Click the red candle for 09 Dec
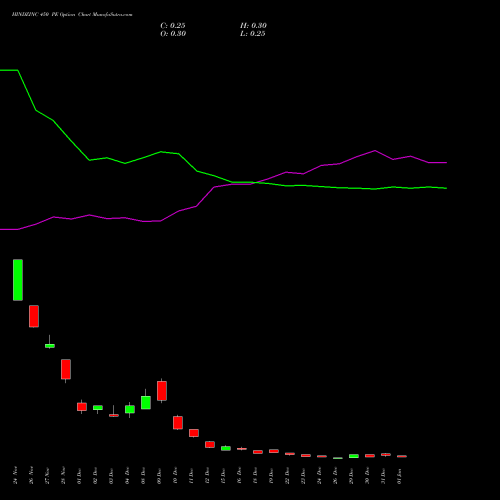This screenshot has width=500, height=500. (162, 391)
